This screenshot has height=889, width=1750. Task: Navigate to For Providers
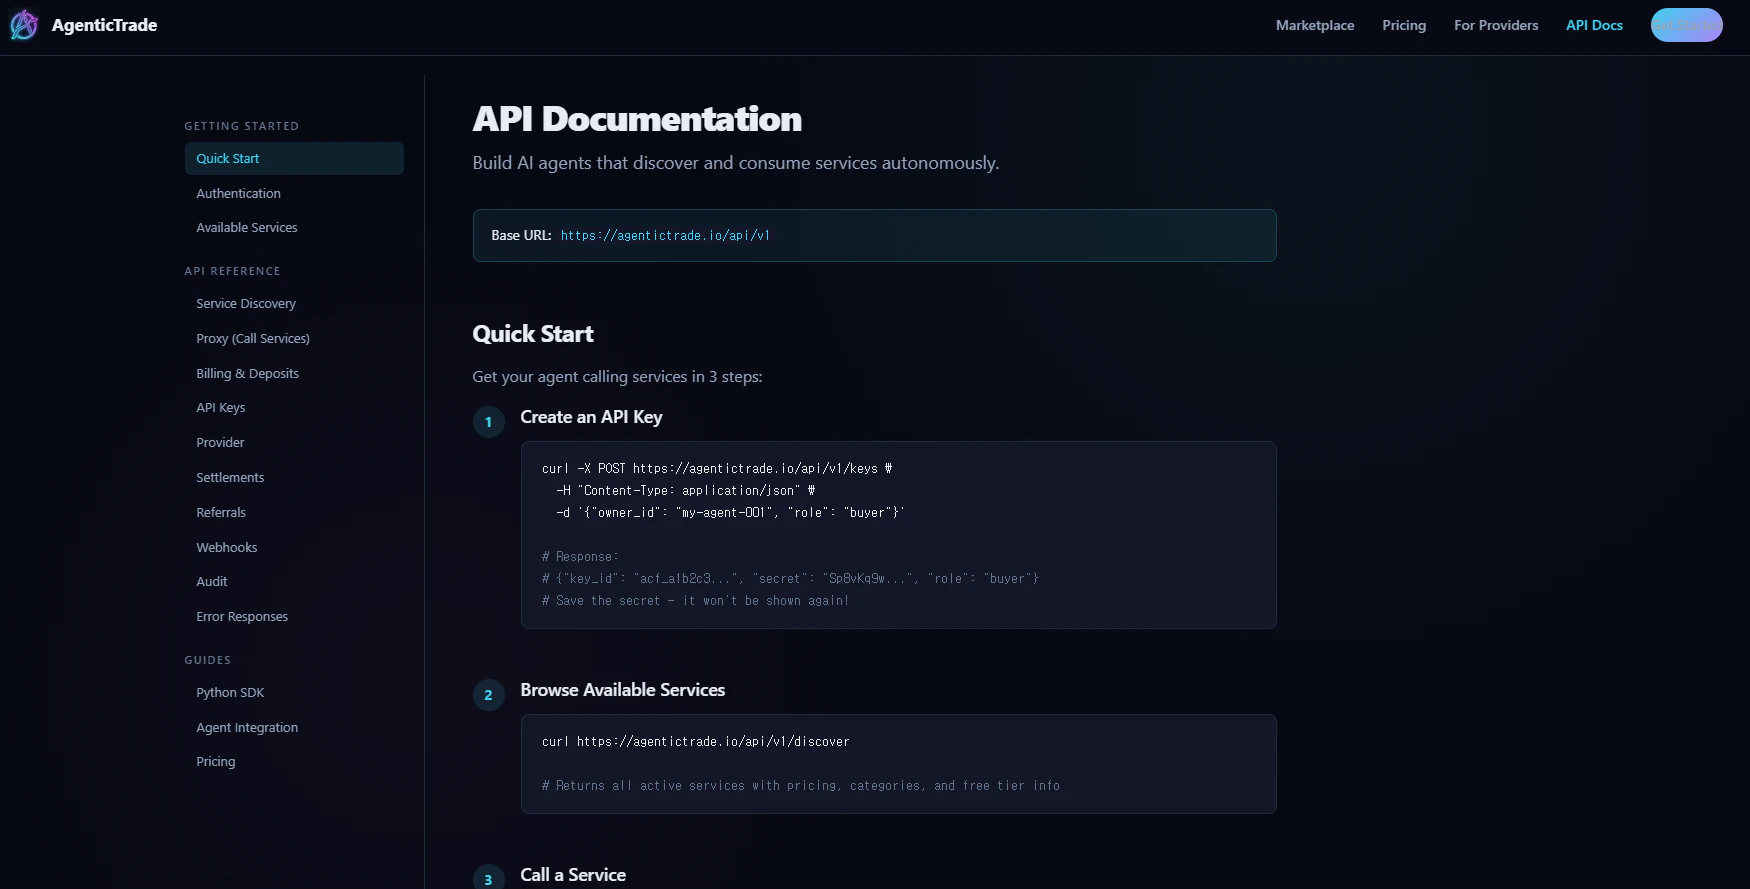point(1496,25)
